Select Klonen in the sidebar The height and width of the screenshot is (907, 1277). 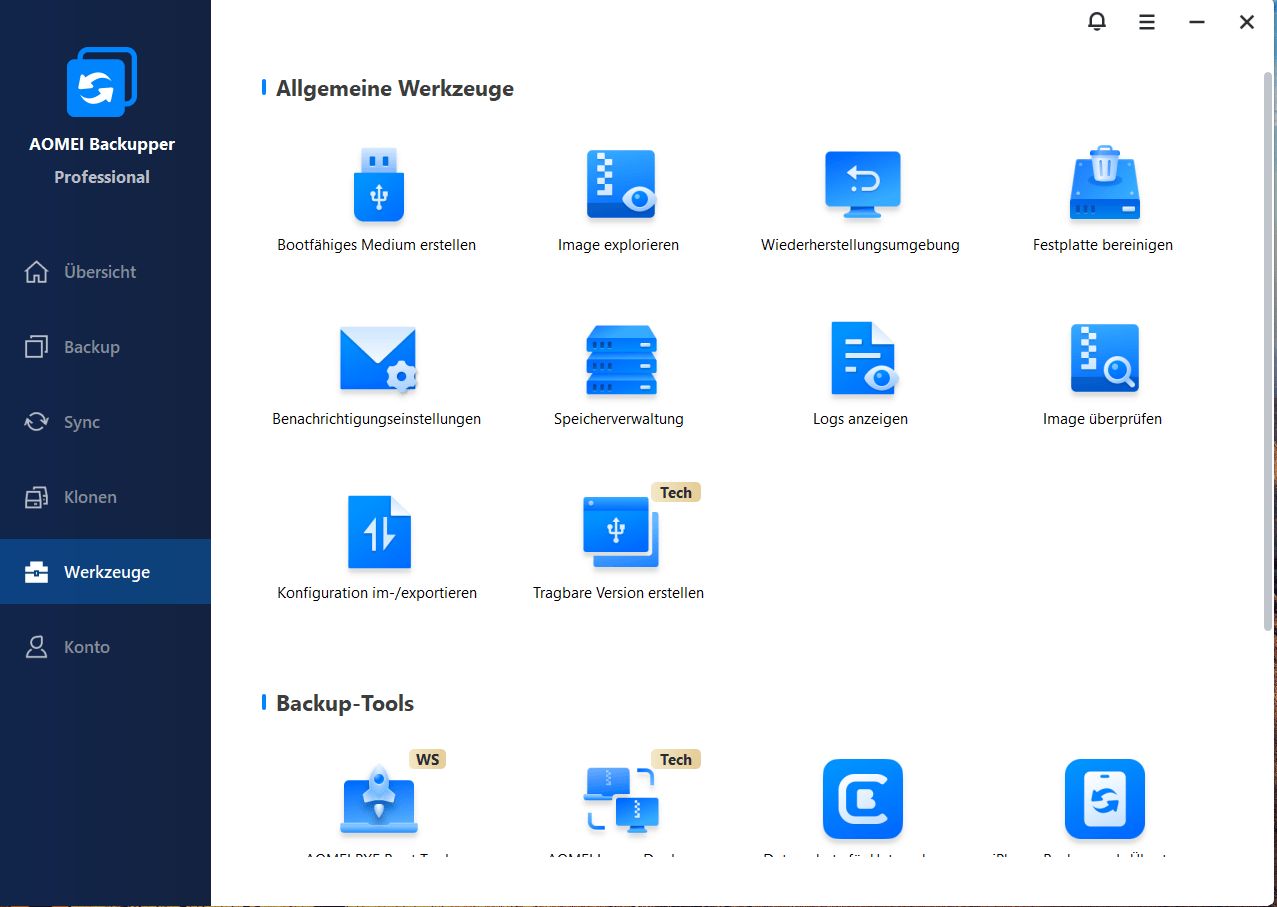(x=90, y=497)
